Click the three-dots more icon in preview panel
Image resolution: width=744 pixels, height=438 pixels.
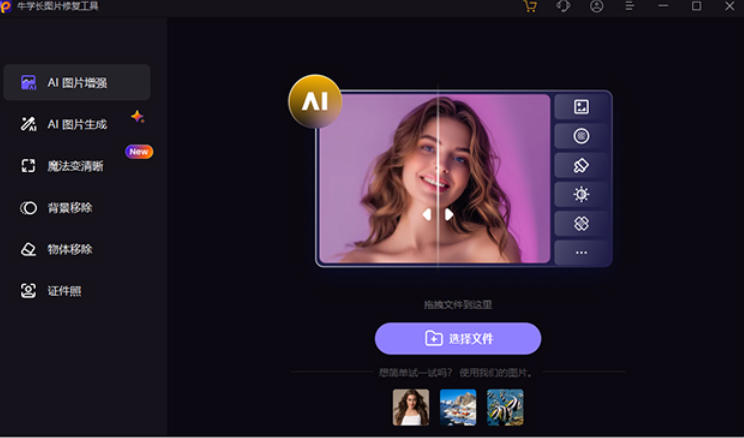(581, 252)
